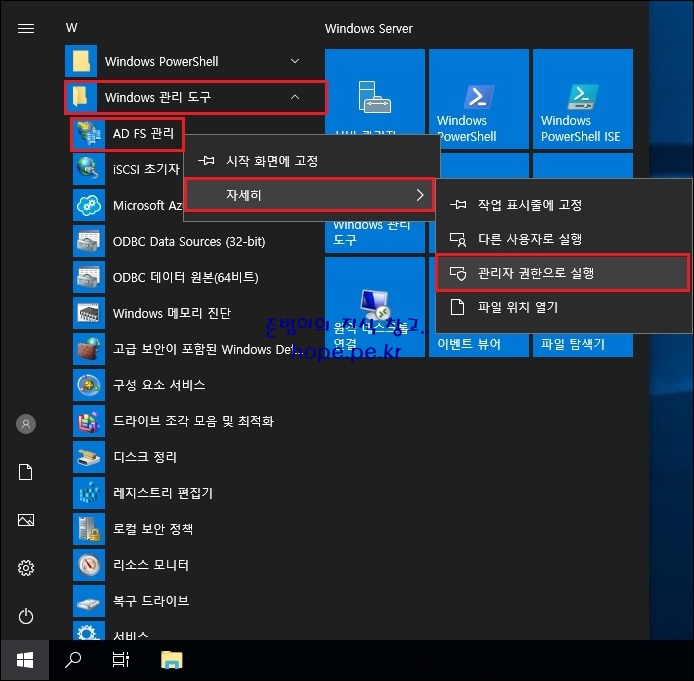Click the 로컬 보안 정책 icon
The image size is (694, 681).
[89, 529]
